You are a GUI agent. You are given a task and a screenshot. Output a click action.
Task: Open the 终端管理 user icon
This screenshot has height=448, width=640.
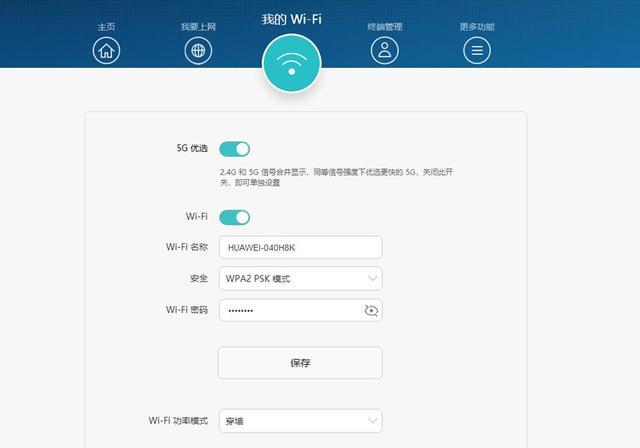[384, 51]
